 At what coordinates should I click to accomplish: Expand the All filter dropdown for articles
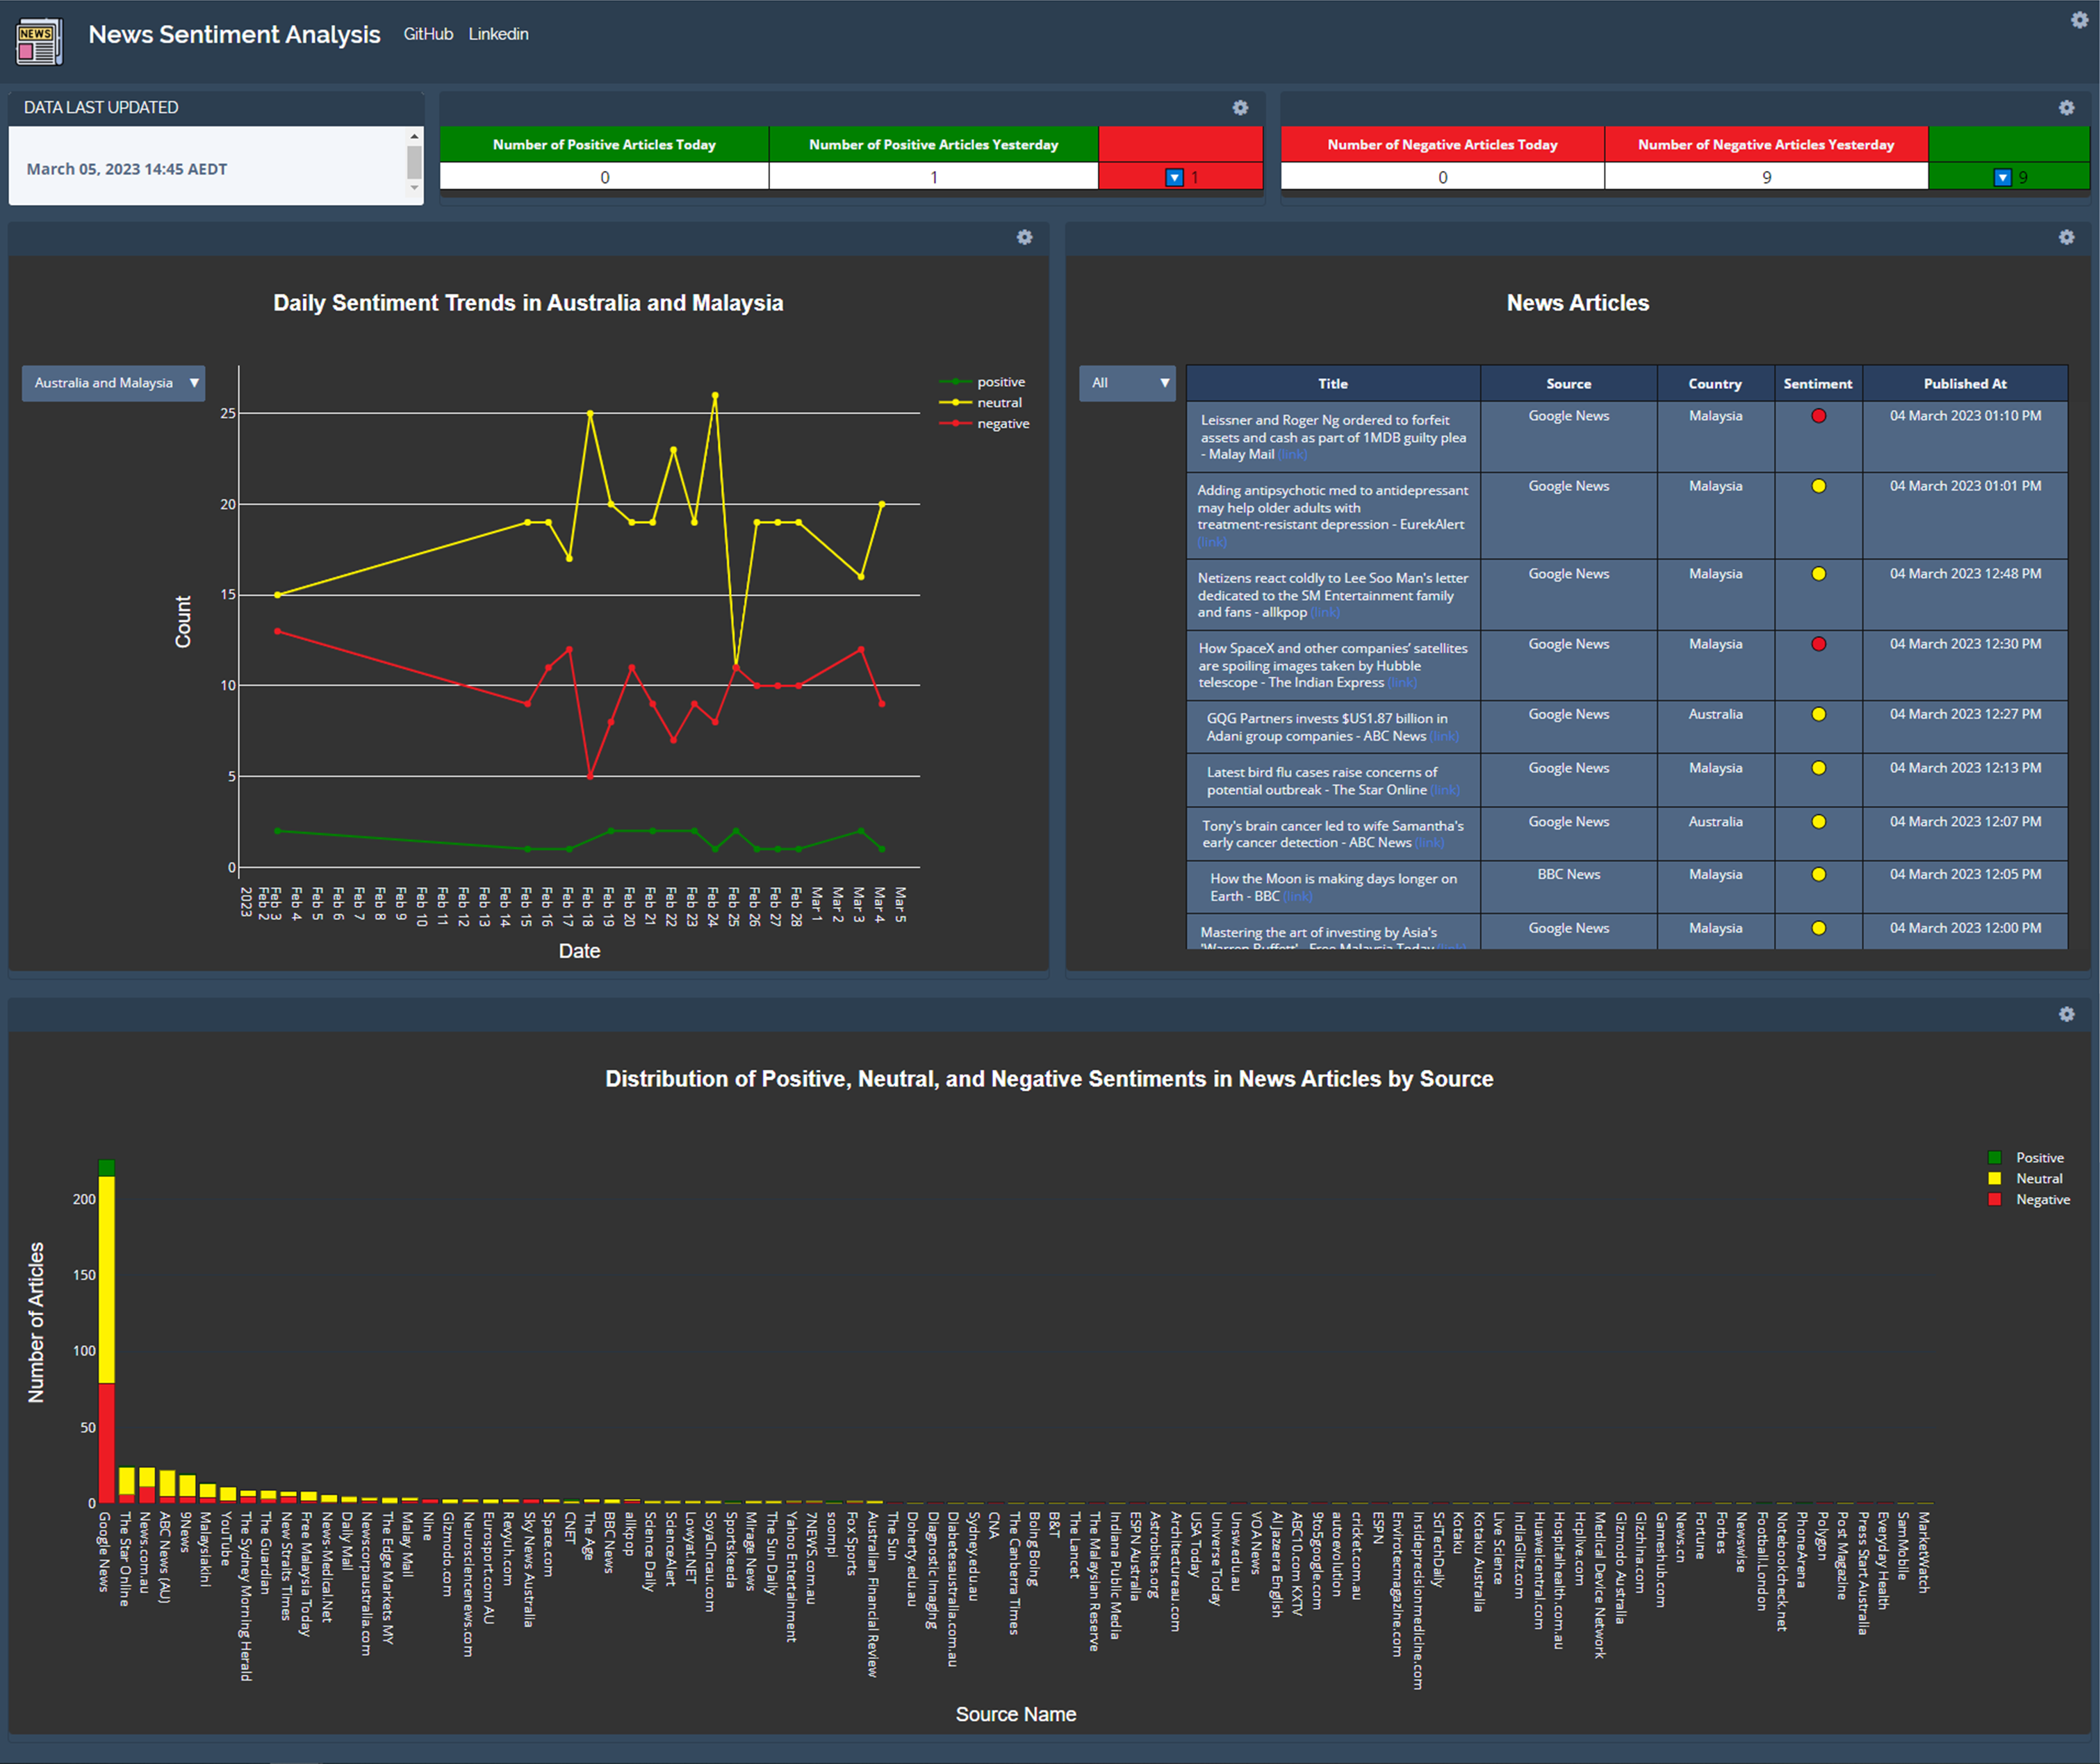coord(1128,383)
